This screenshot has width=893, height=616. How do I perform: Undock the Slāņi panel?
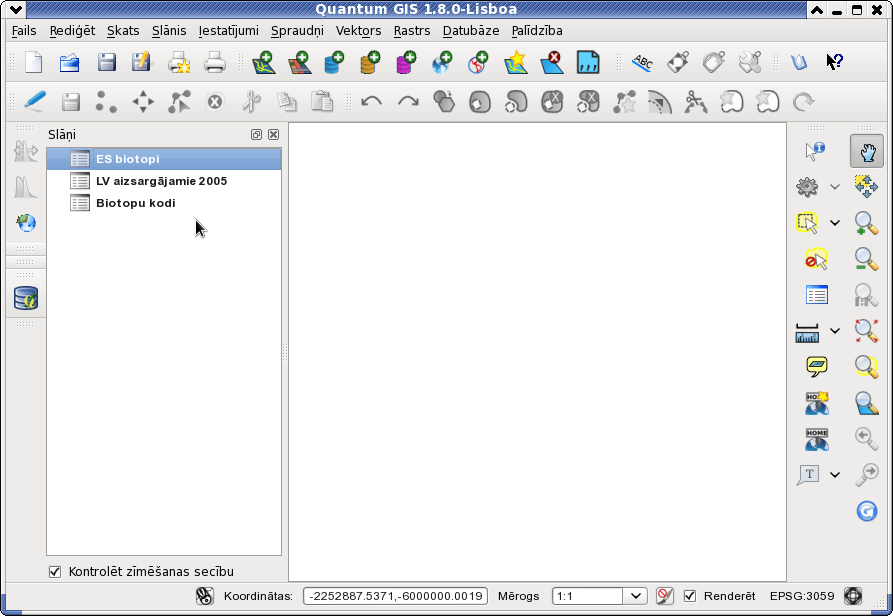256,134
